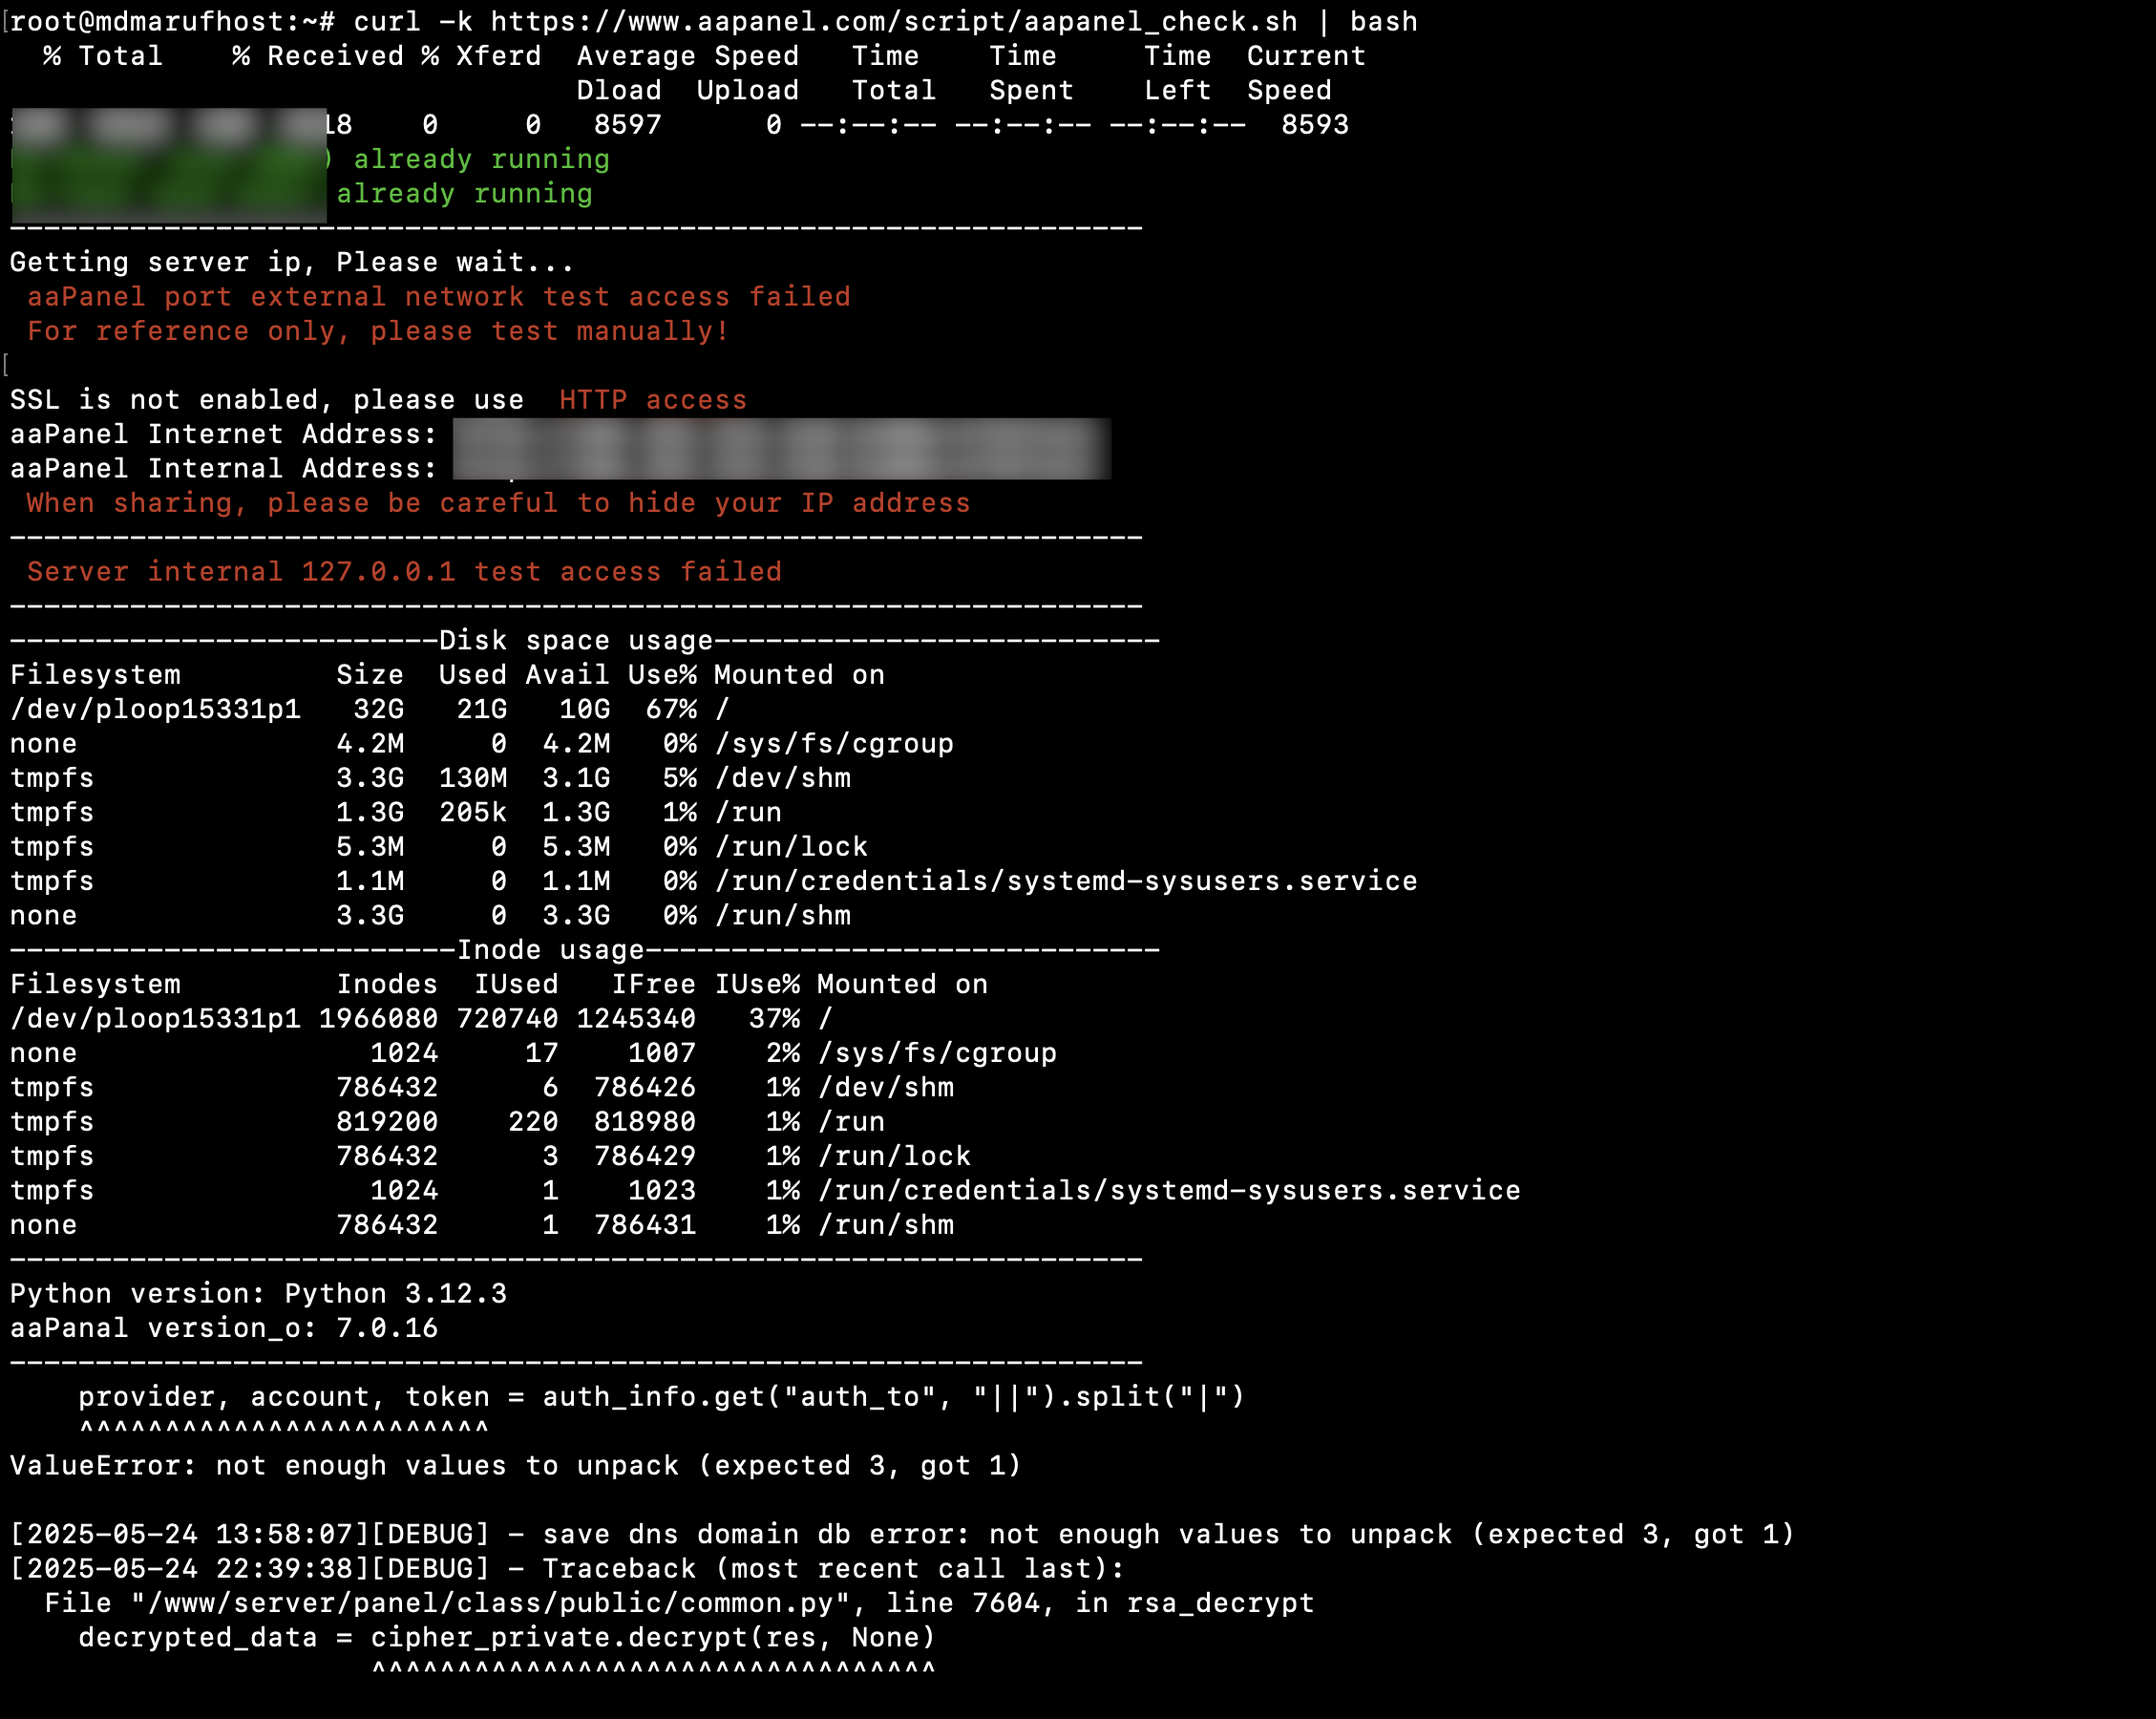Screen dimensions: 2156x1719
Task: Click the blurred IP address region
Action: [x=780, y=449]
